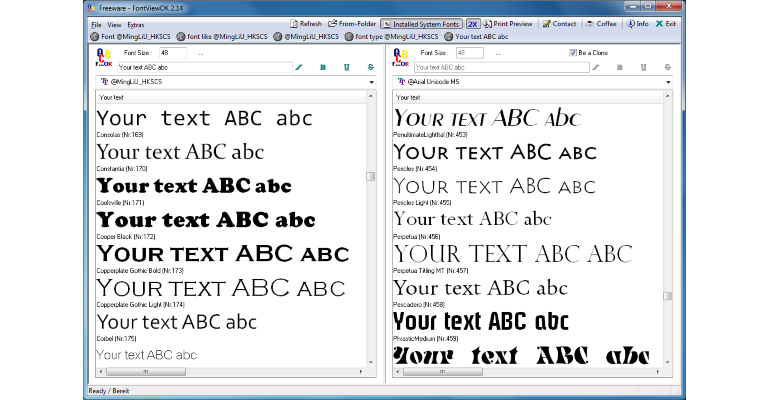Click the Refresh toolbar icon

294,24
